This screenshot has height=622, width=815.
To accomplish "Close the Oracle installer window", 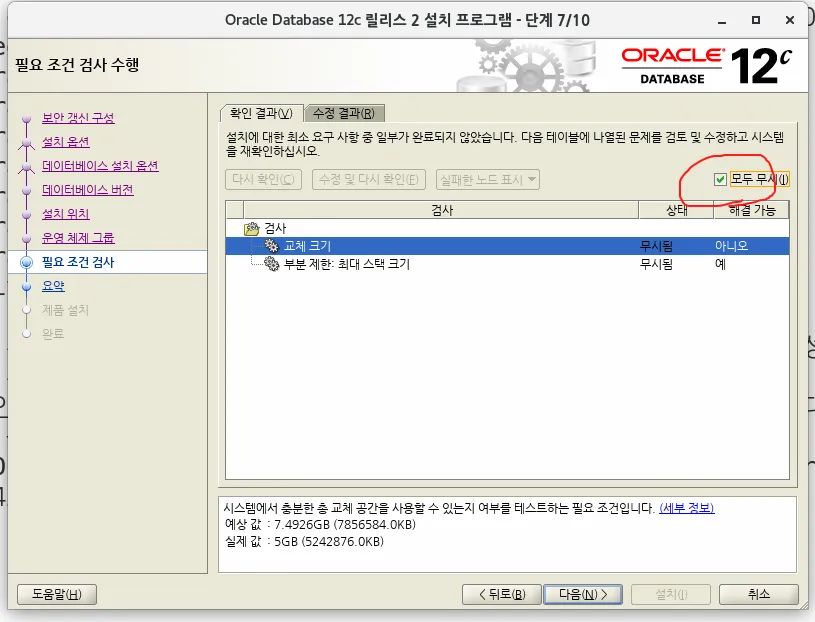I will point(790,20).
